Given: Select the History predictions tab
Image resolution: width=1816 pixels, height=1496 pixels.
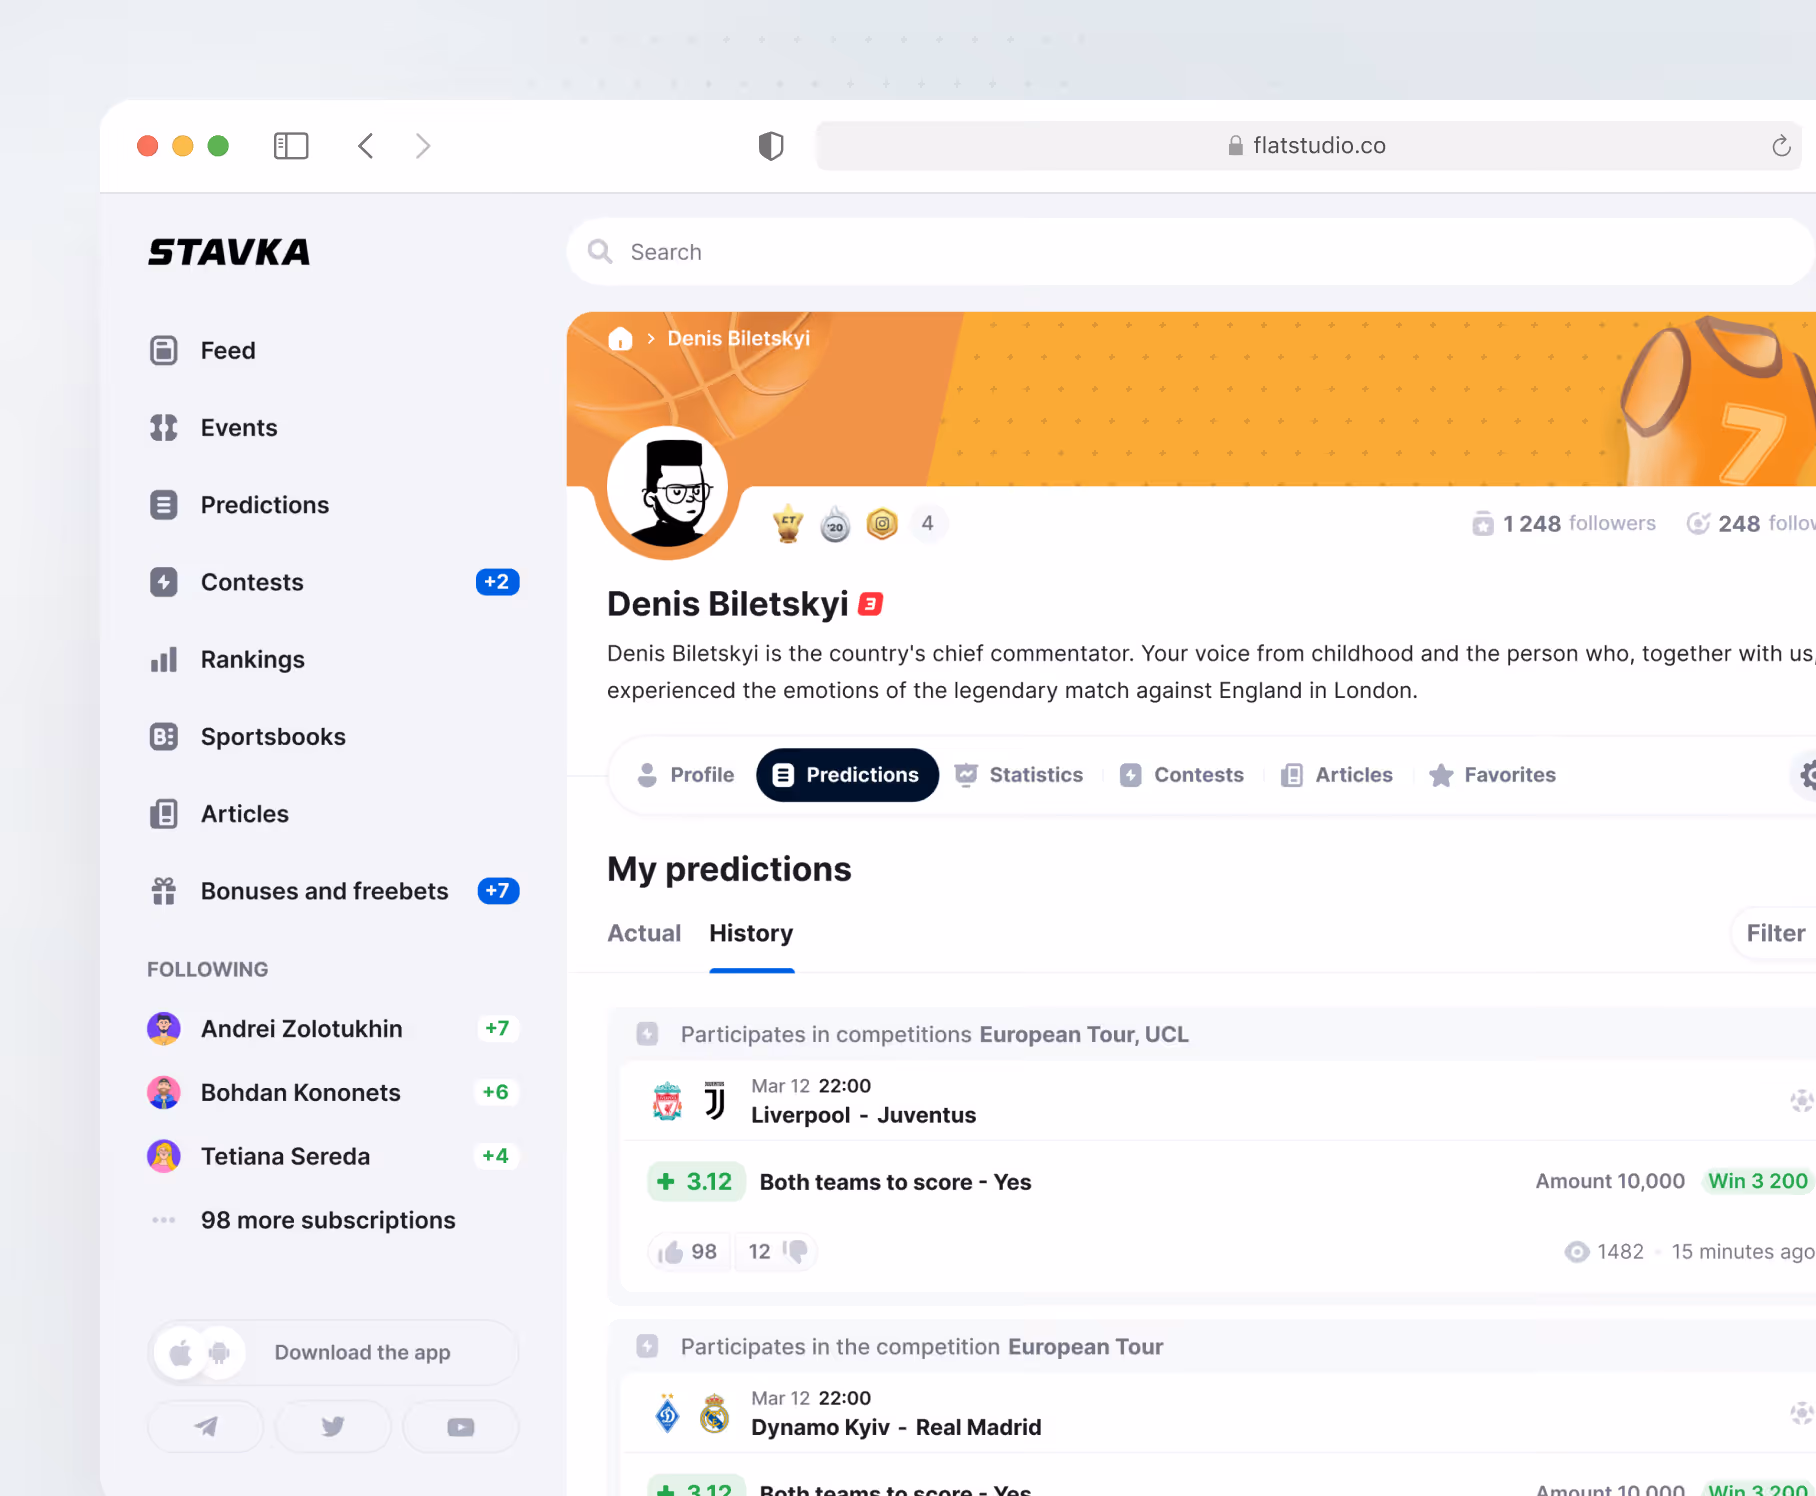Looking at the screenshot, I should point(751,934).
